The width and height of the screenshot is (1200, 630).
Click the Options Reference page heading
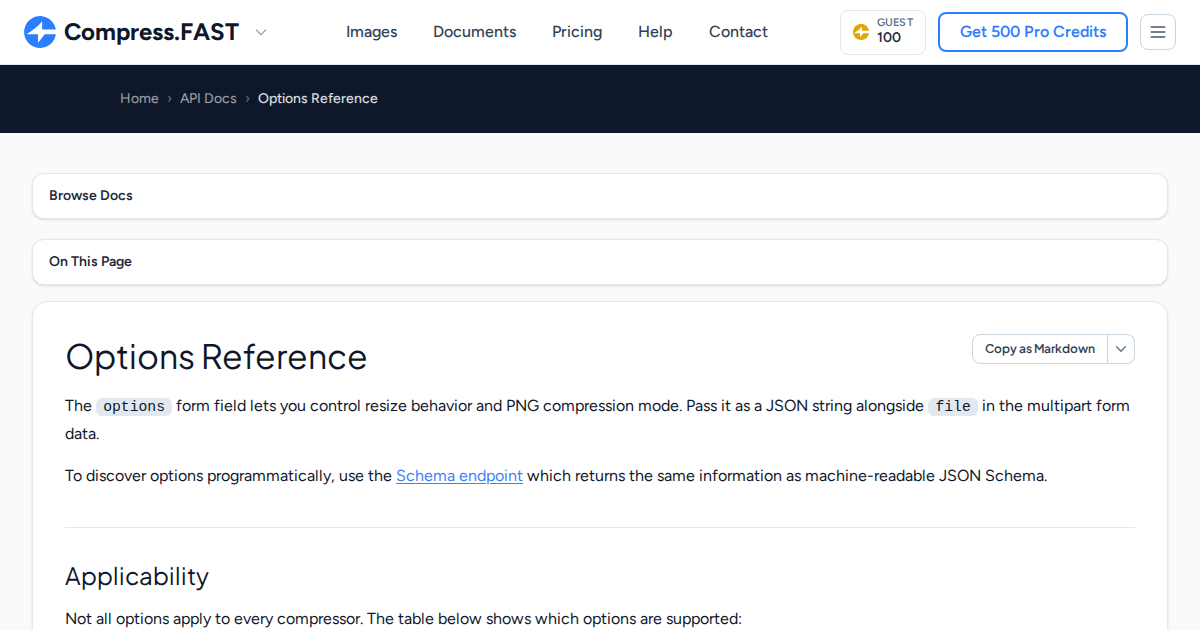coord(216,357)
